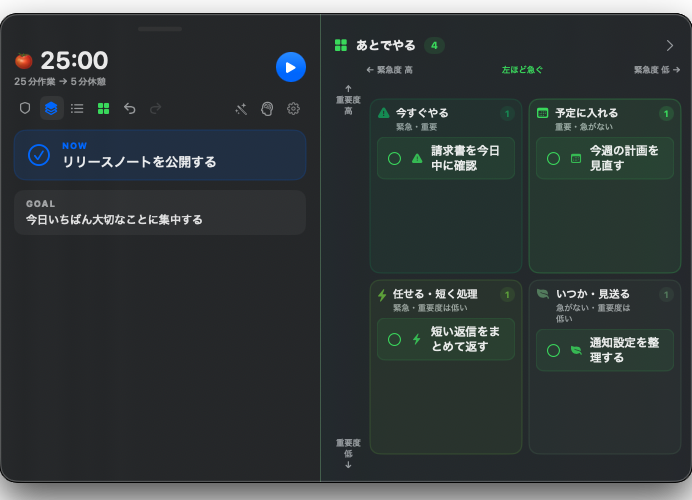Click the magic wand icon
Viewport: 692px width, 500px height.
click(241, 109)
